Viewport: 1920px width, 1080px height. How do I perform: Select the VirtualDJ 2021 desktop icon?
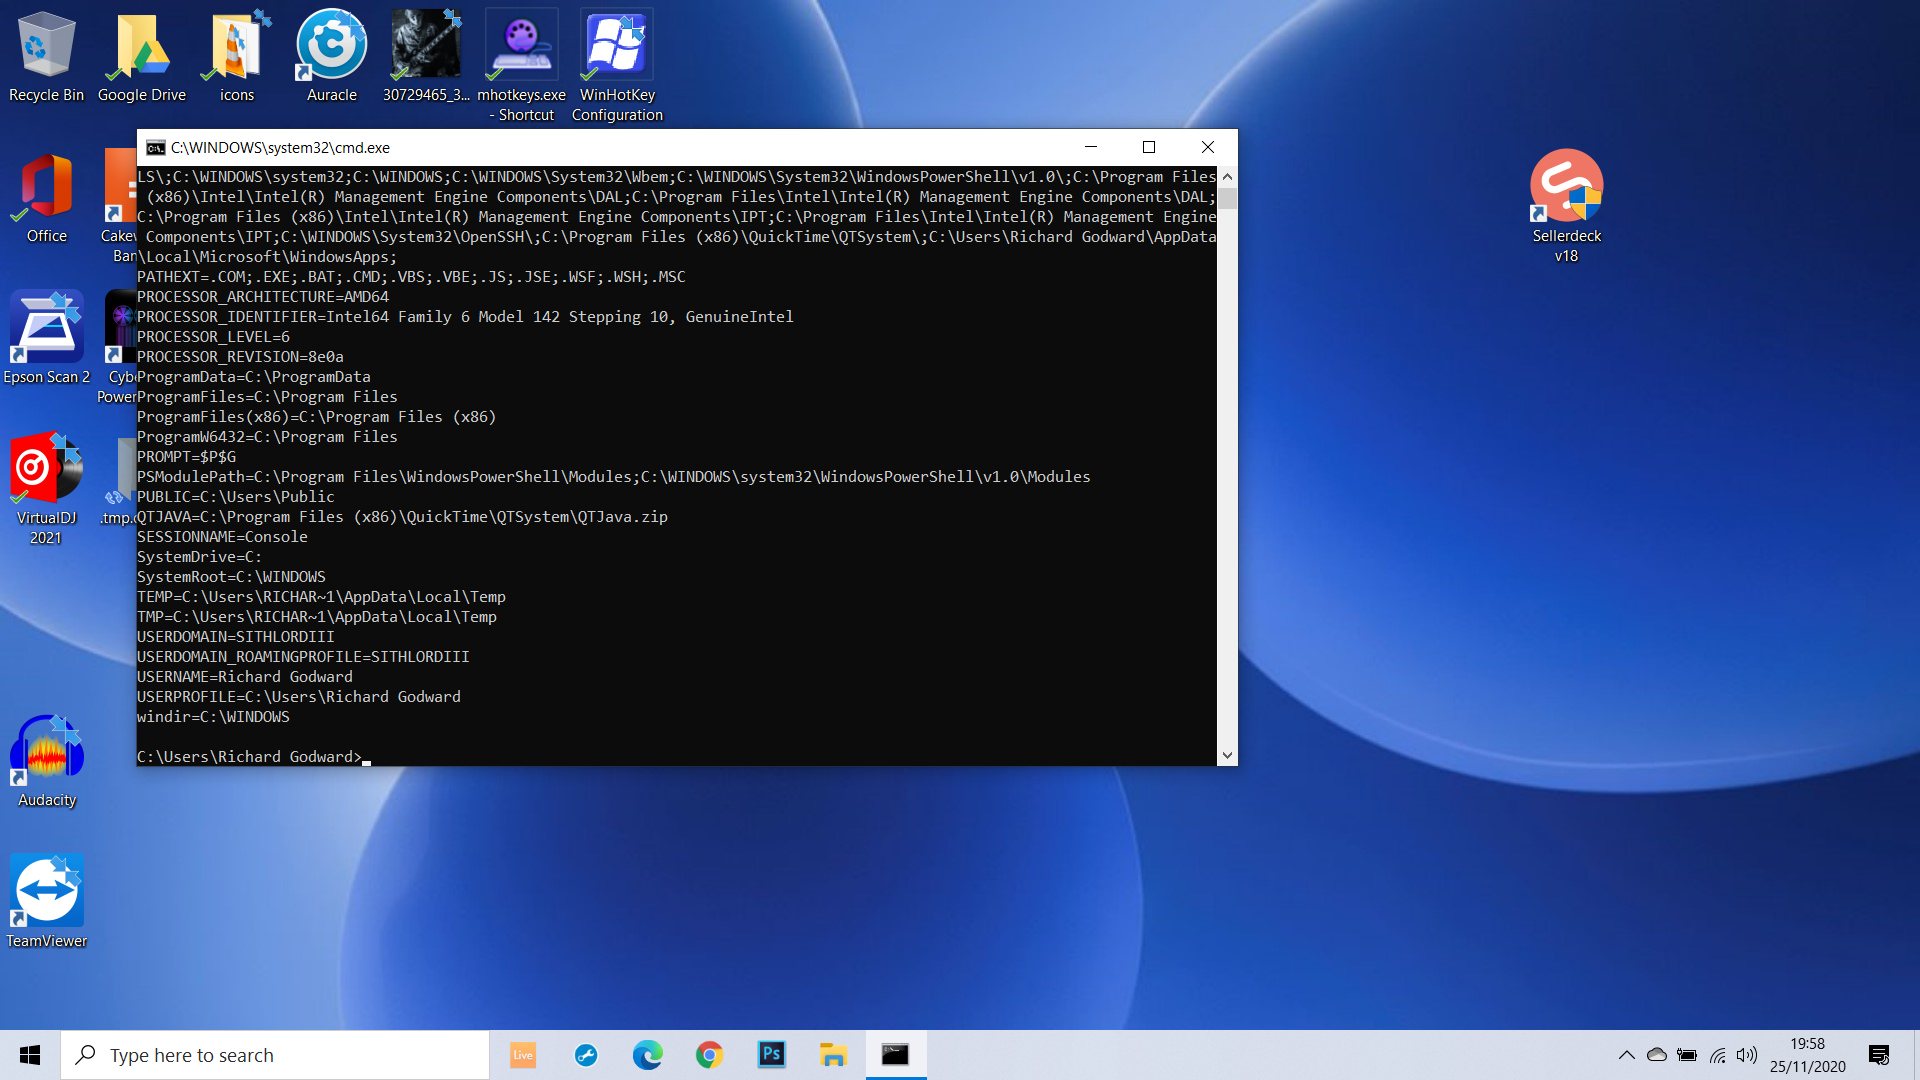[x=46, y=488]
